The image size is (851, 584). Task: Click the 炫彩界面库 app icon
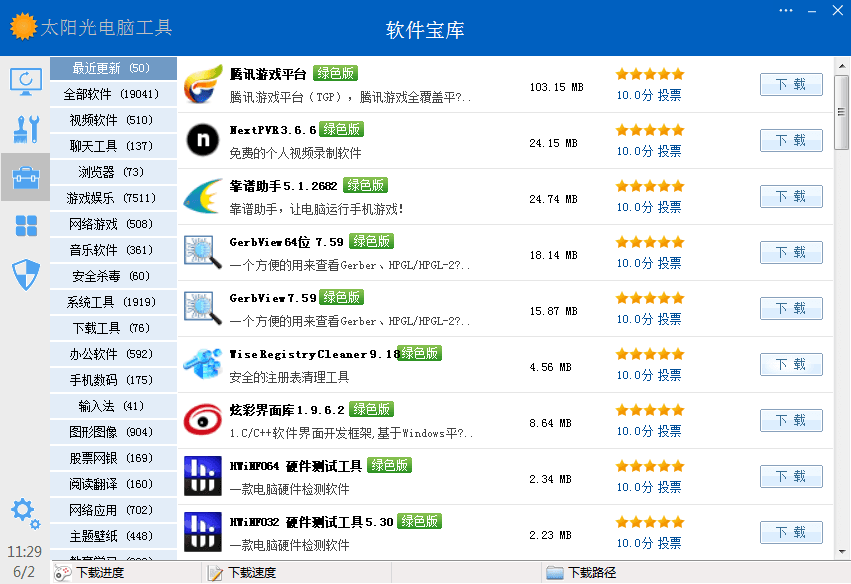point(203,420)
